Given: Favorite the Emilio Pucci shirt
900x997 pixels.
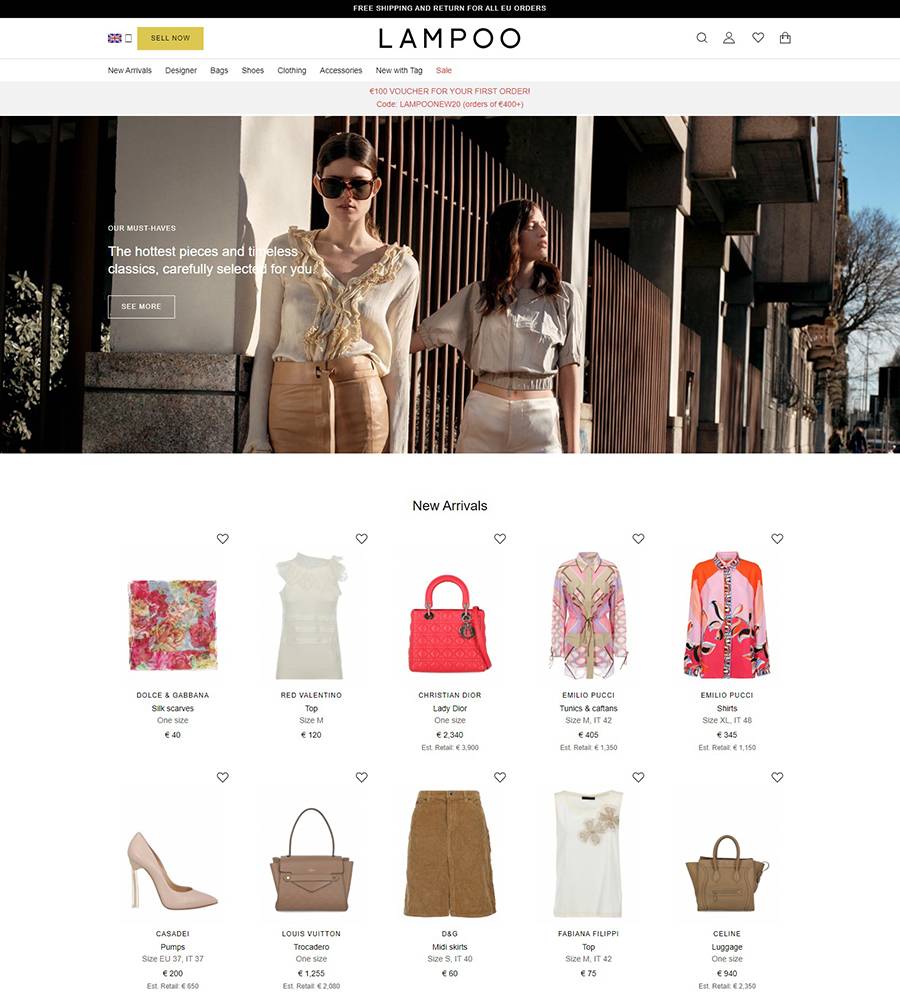Looking at the screenshot, I should 777,539.
